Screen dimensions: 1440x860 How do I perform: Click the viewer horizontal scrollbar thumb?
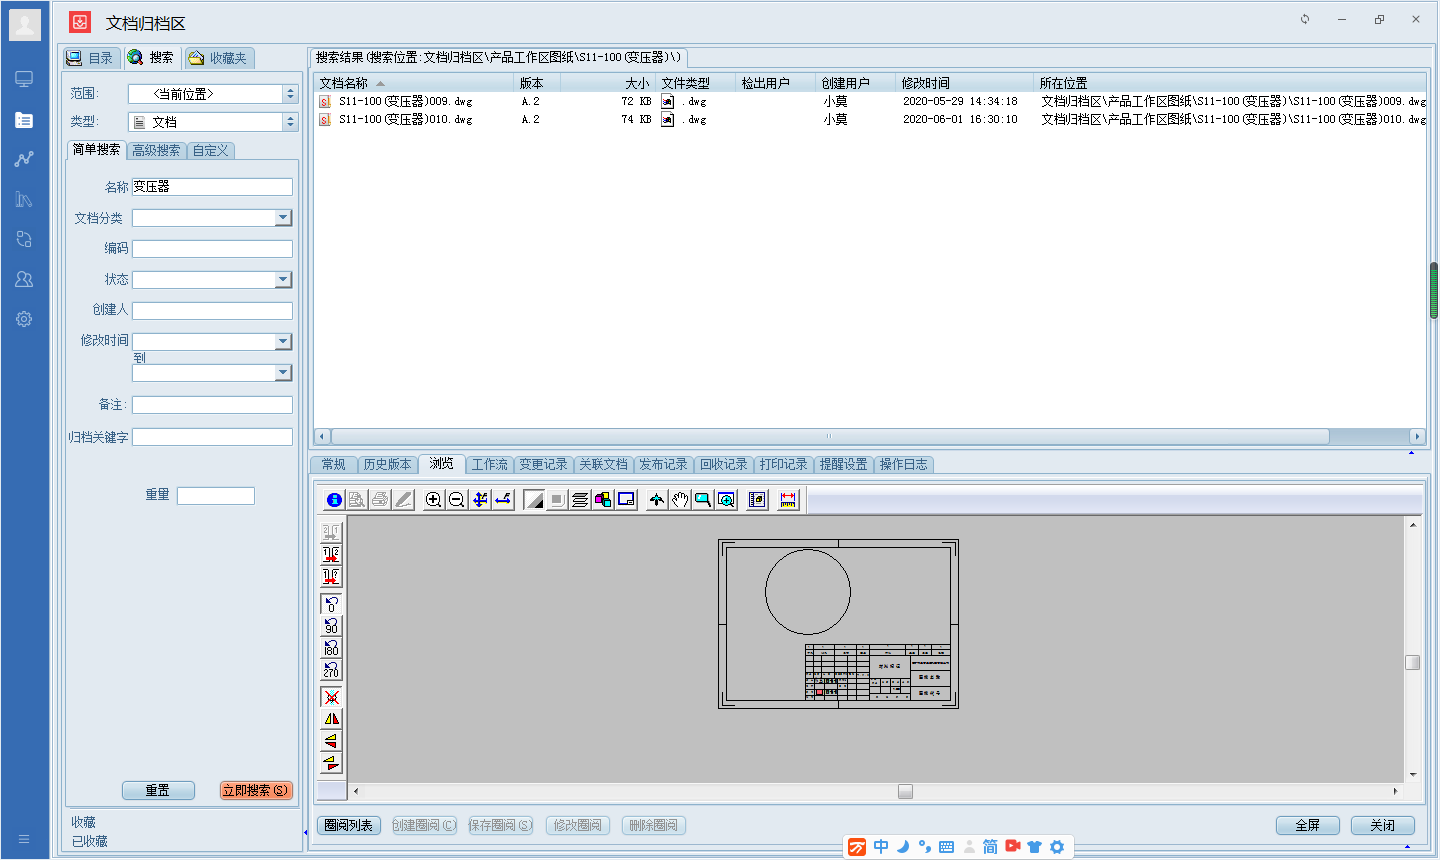[905, 792]
